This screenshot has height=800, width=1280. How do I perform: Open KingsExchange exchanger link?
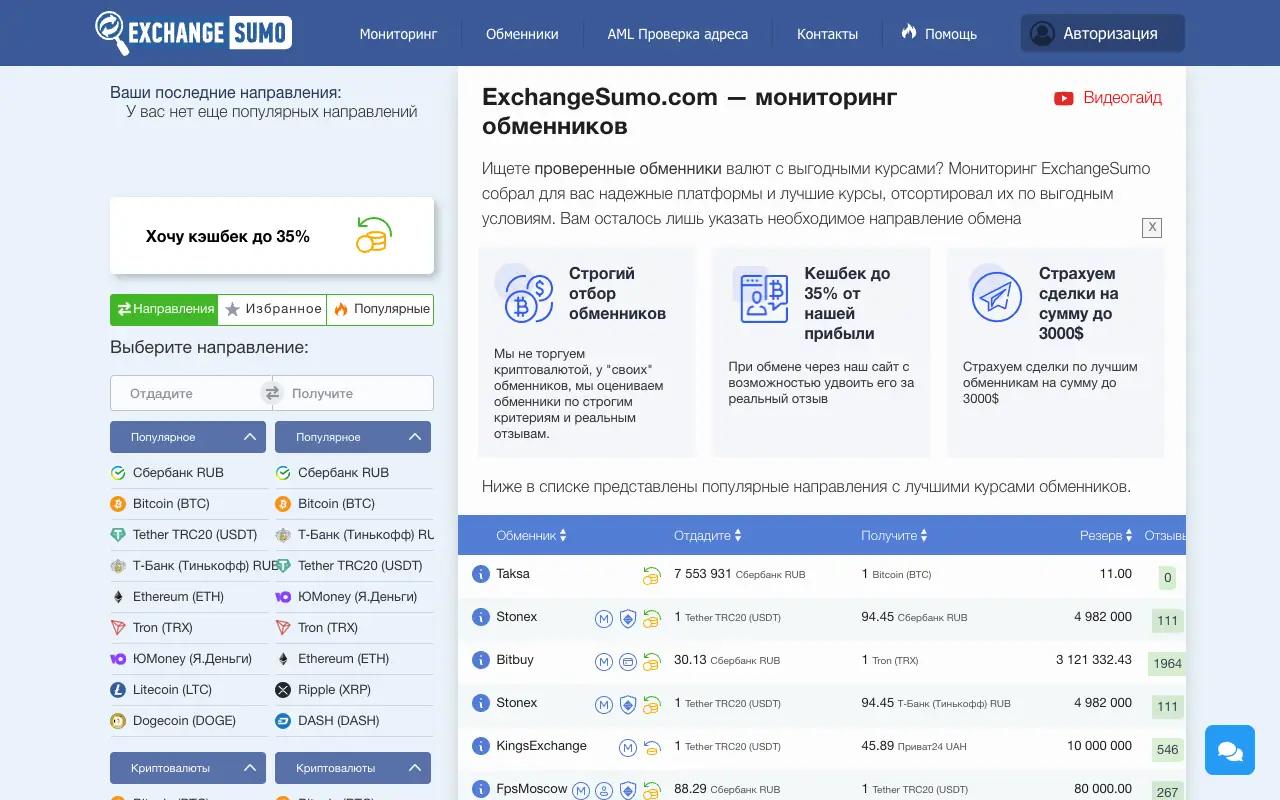click(541, 746)
